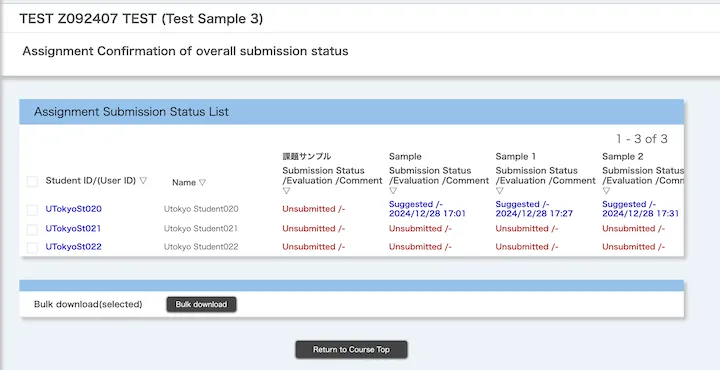Sort Sample 1 column using triangle icon
Screen dimensions: 720x370
click(500, 191)
